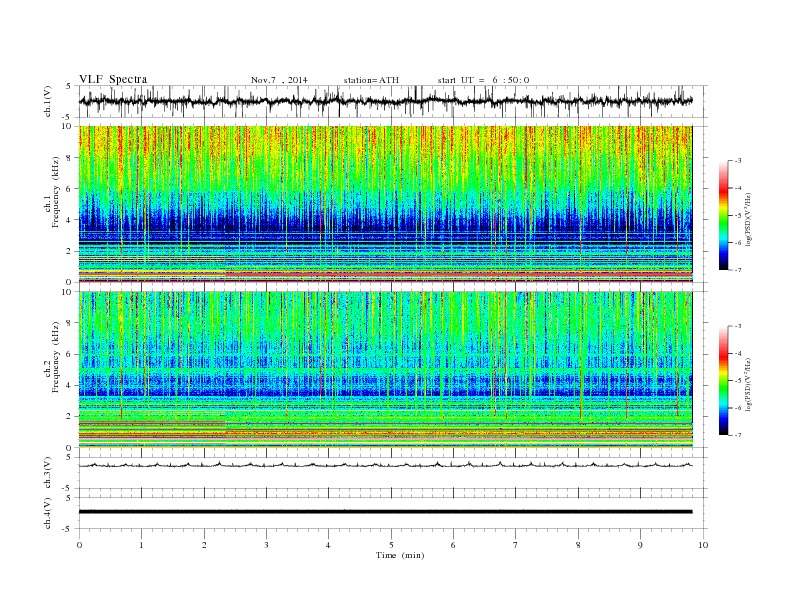
Task: Click tick label "10" on Time axis
Action: pyautogui.click(x=703, y=545)
